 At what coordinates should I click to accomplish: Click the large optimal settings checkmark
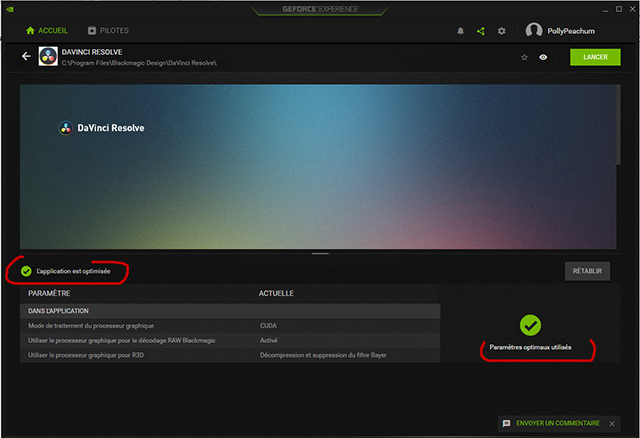click(530, 325)
